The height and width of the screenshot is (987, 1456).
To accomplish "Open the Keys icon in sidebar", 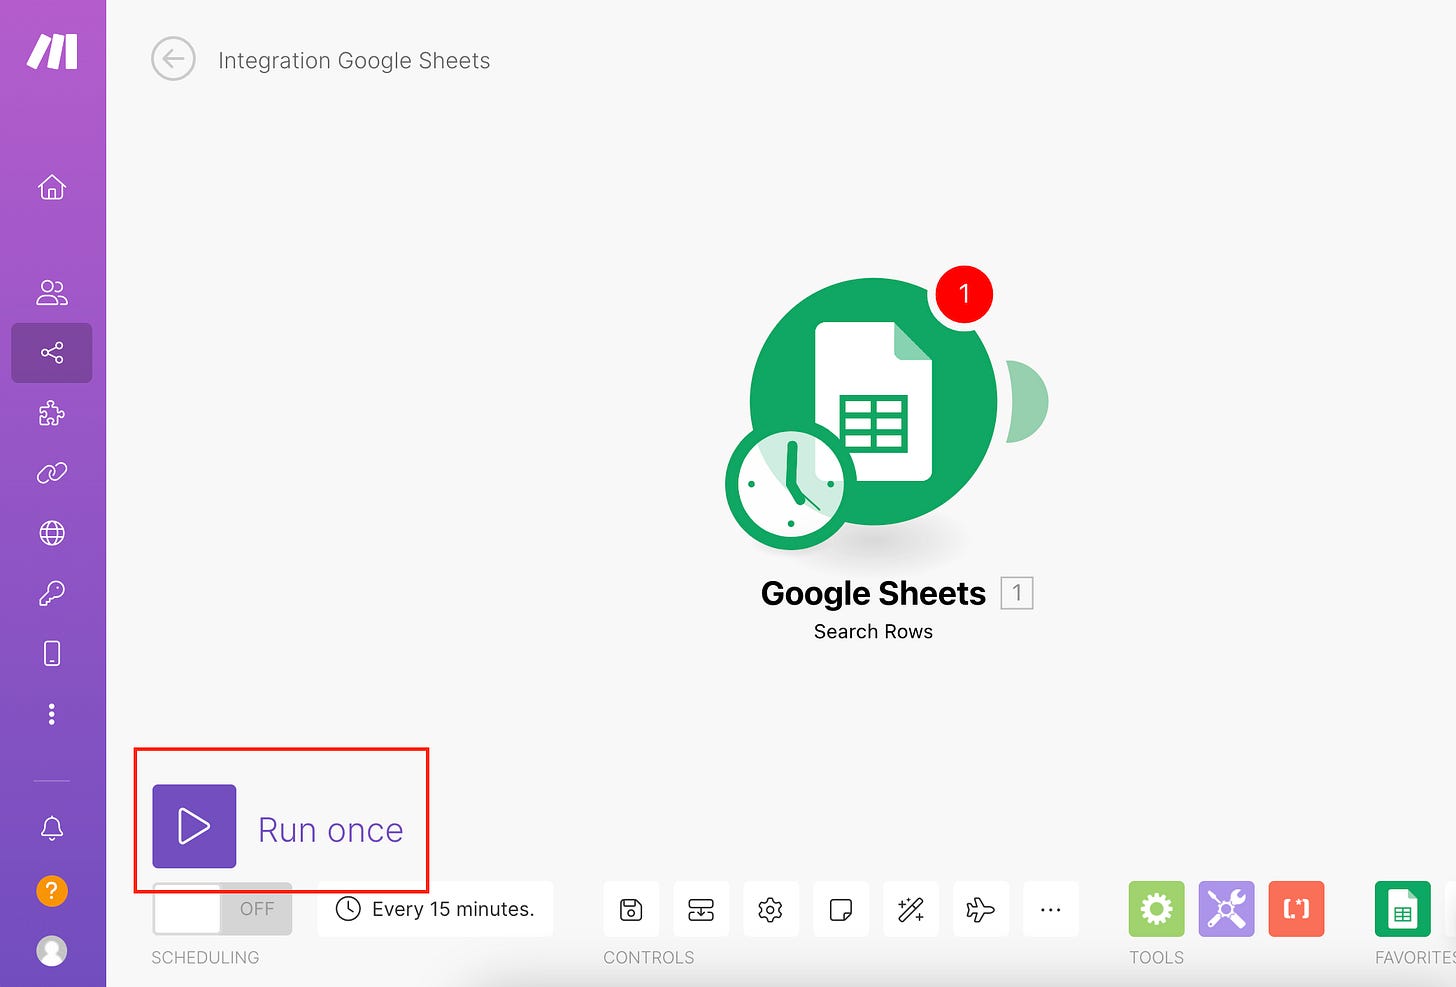I will click(x=52, y=593).
